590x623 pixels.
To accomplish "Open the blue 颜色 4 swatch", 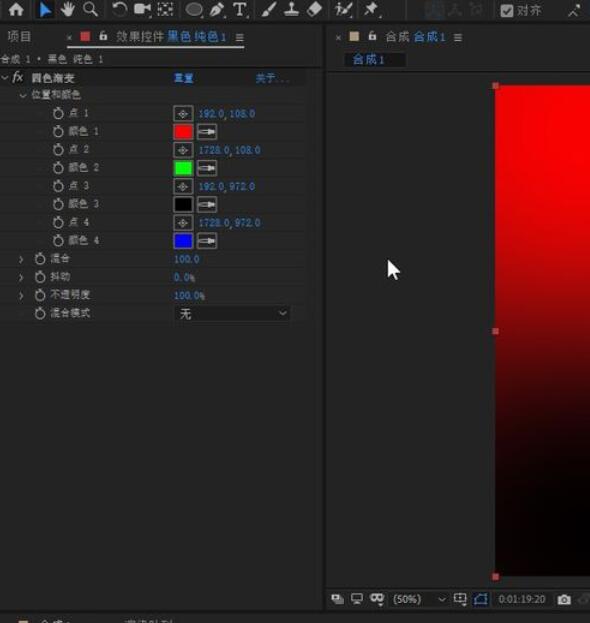I will point(183,241).
